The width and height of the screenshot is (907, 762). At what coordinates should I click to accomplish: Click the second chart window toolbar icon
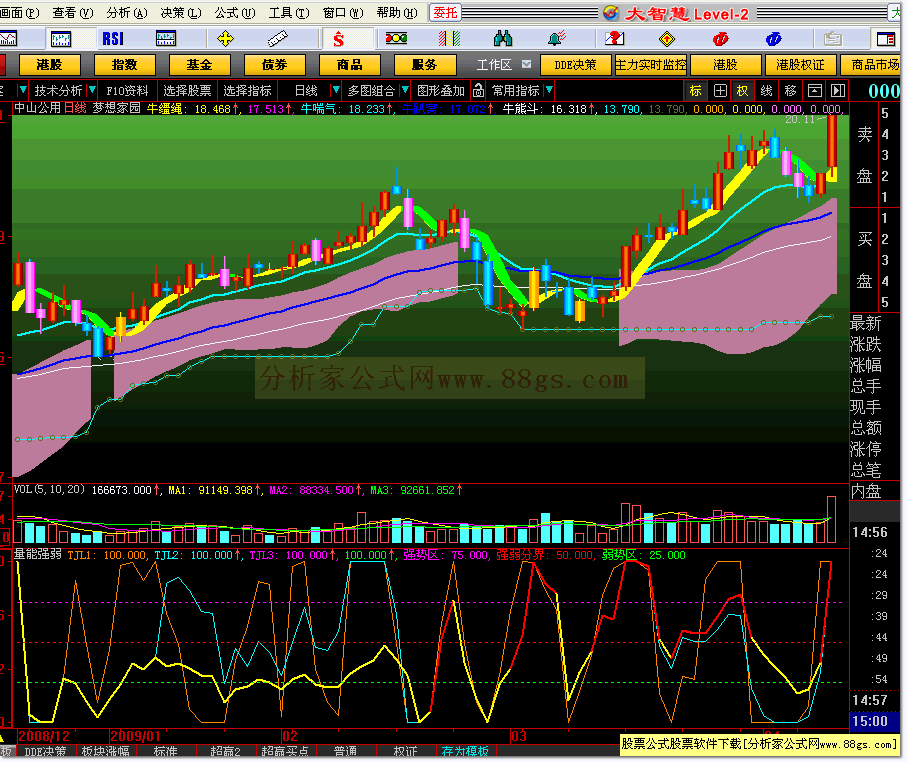[61, 39]
